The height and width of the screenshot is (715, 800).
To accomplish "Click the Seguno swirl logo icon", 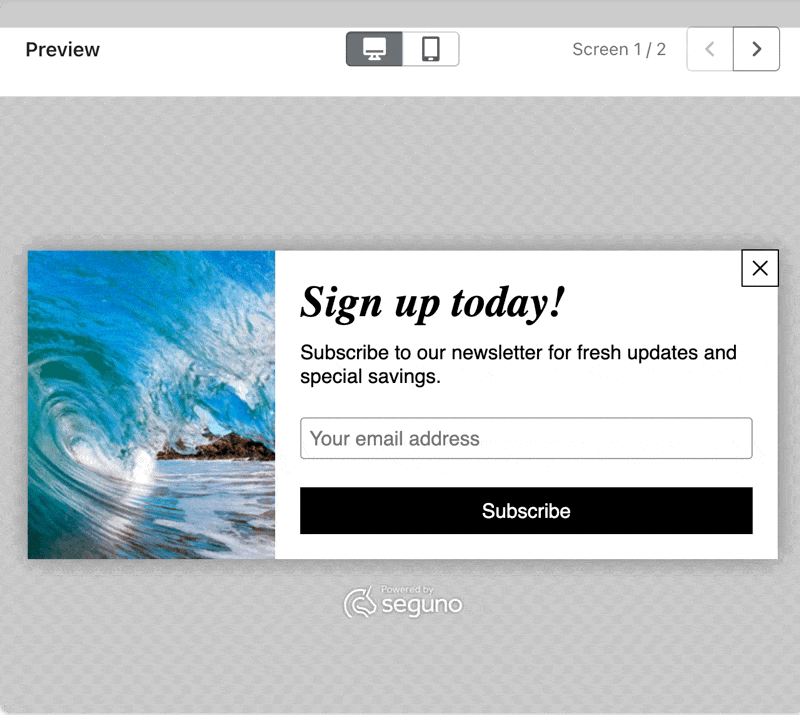I will (x=360, y=602).
